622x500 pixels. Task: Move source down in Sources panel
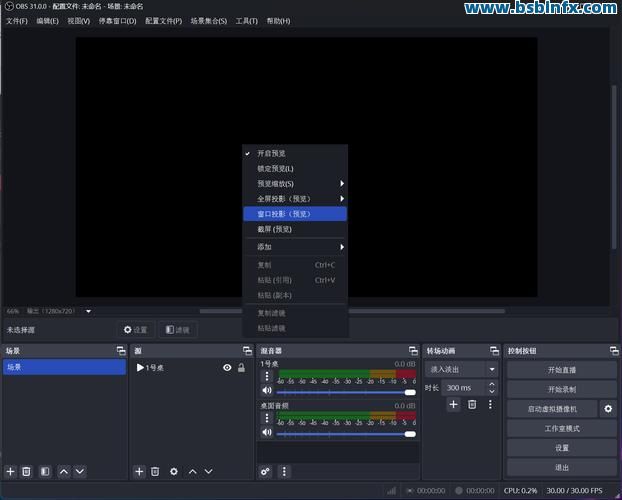tap(209, 471)
